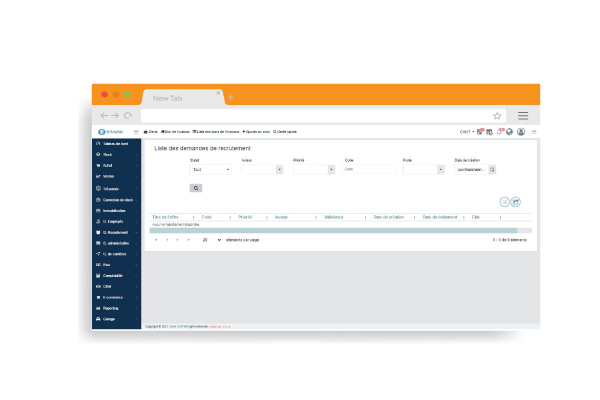Viewport: 600px width, 400px height.
Task: Expand the G. Recrutement sidebar menu
Action: point(116,232)
